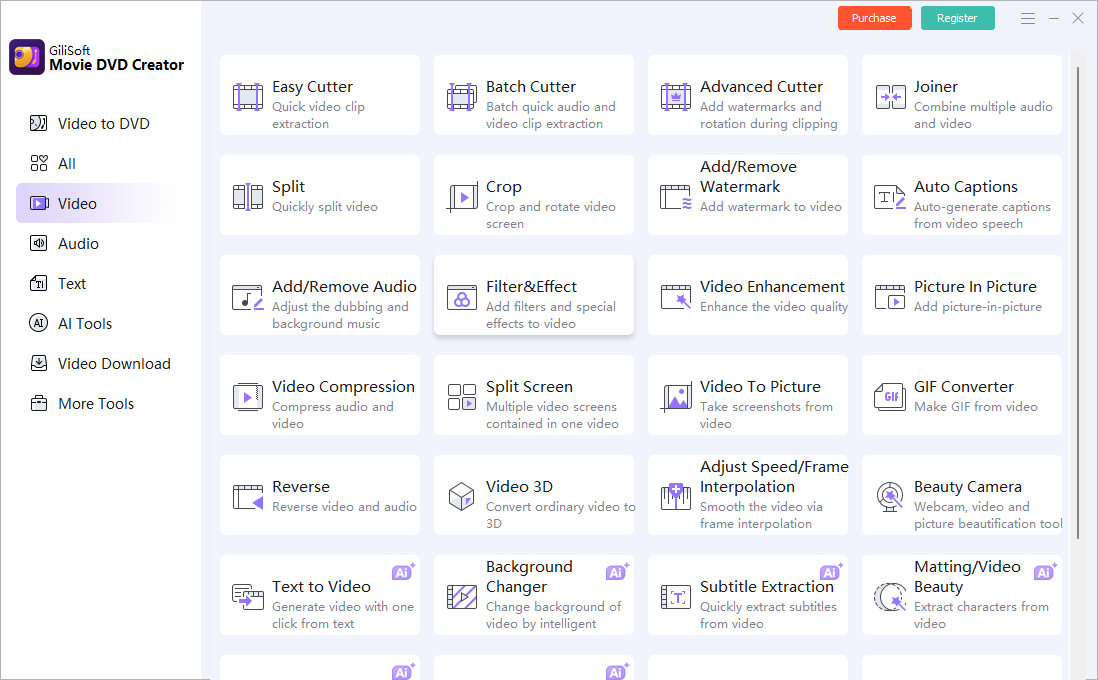Click 'Quick video clip extraction' description

319,115
